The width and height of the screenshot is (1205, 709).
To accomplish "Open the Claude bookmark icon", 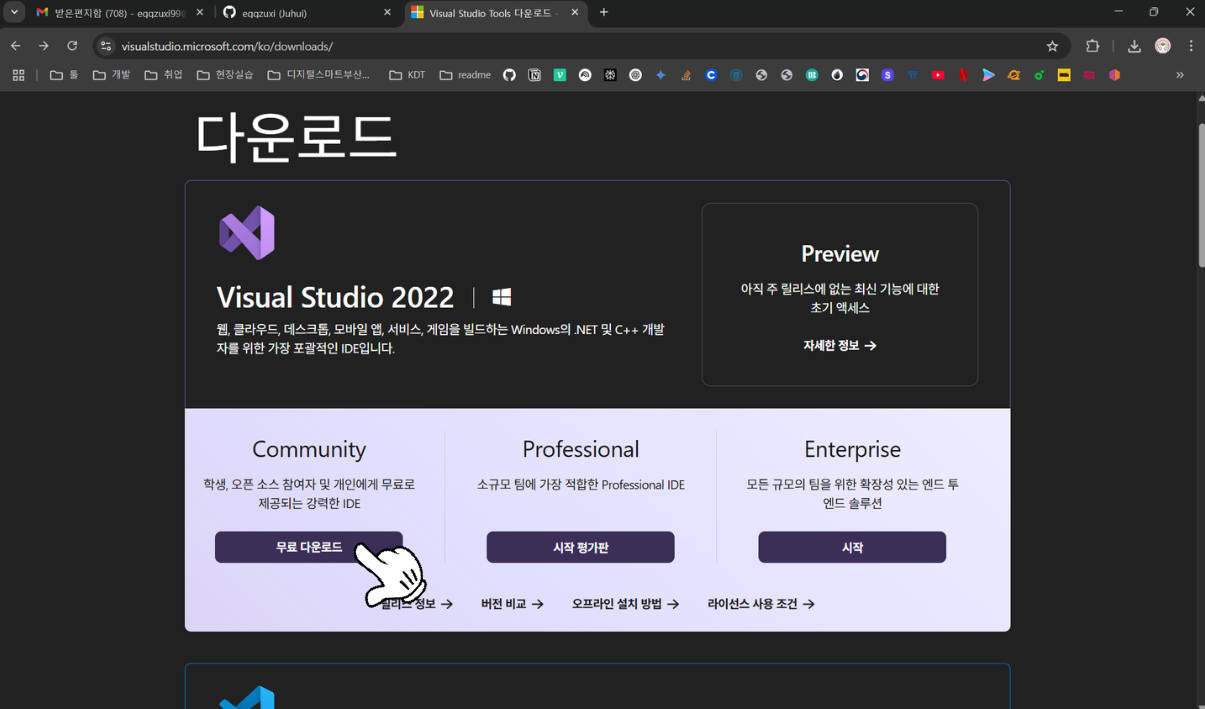I will coord(711,74).
